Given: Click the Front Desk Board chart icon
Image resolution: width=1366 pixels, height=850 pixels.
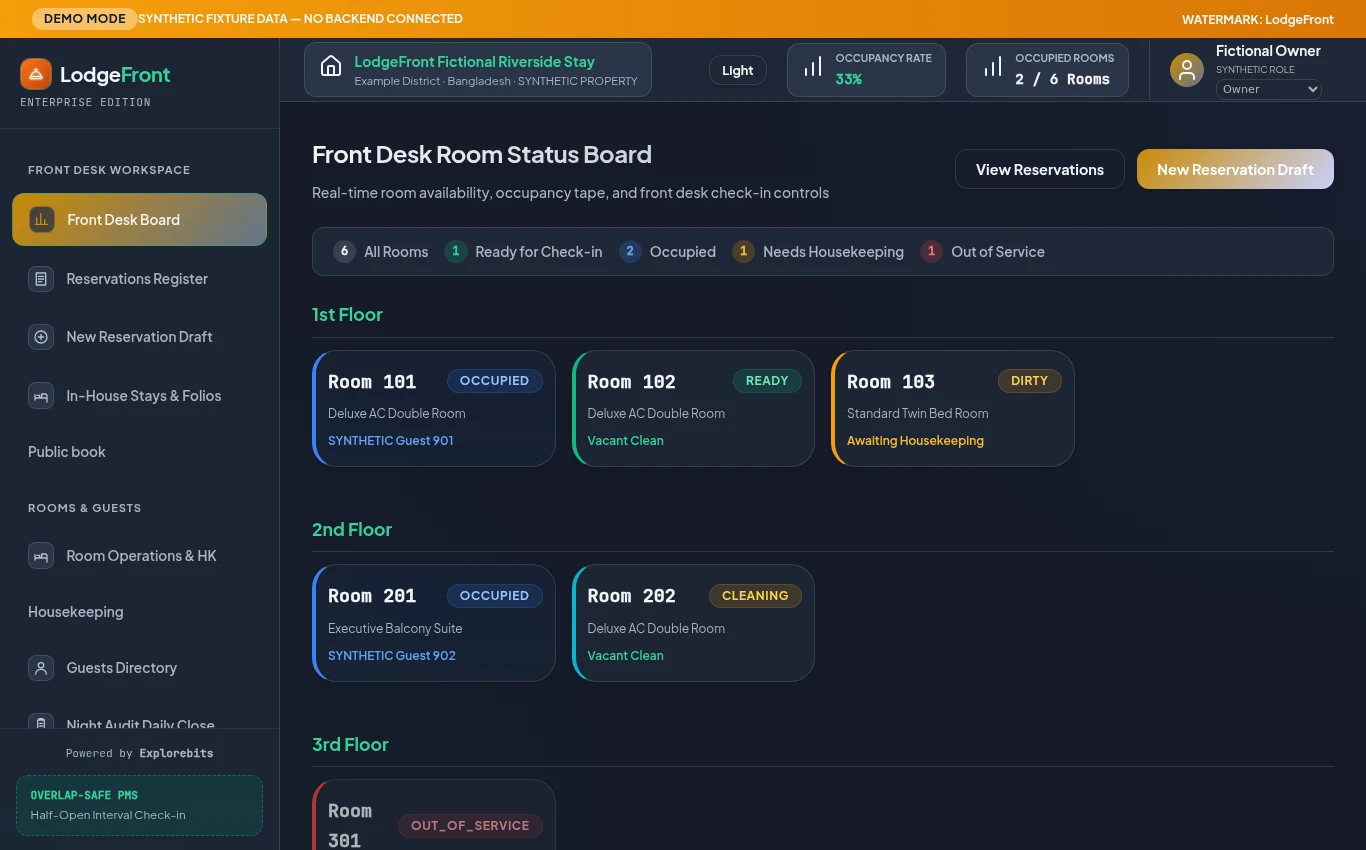Looking at the screenshot, I should 41,219.
